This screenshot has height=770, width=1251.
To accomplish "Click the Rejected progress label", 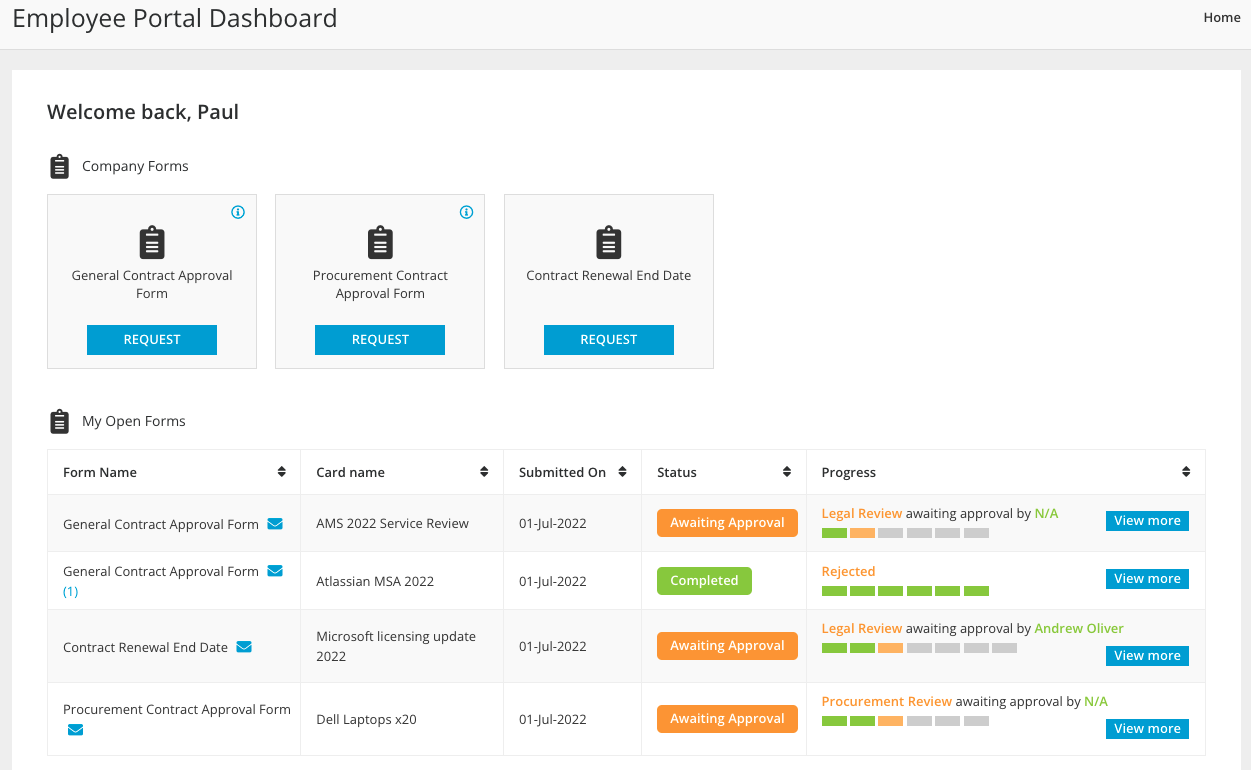I will 848,572.
